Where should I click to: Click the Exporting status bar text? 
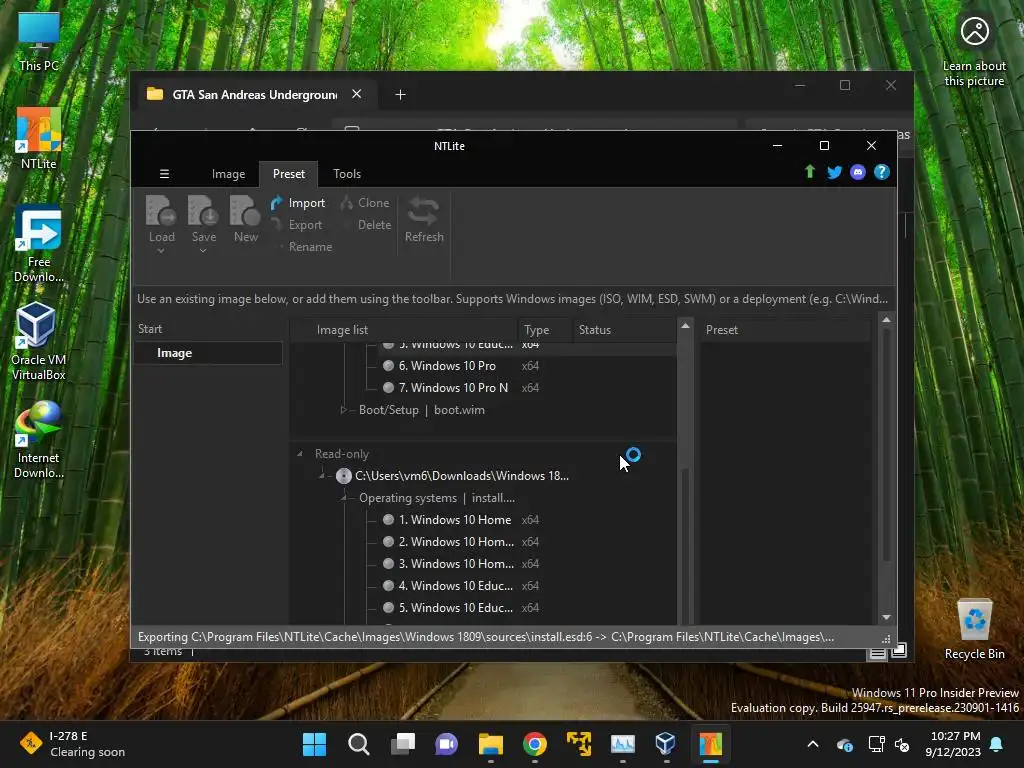(x=486, y=637)
